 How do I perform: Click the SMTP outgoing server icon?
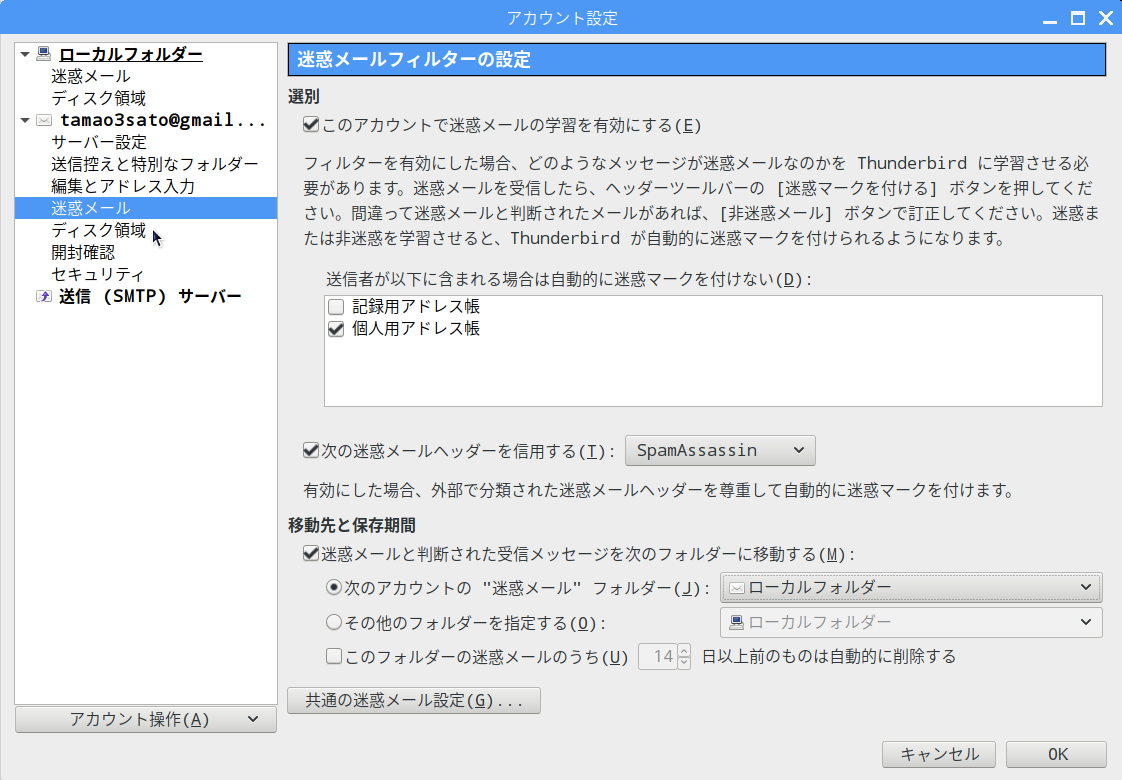[x=44, y=296]
